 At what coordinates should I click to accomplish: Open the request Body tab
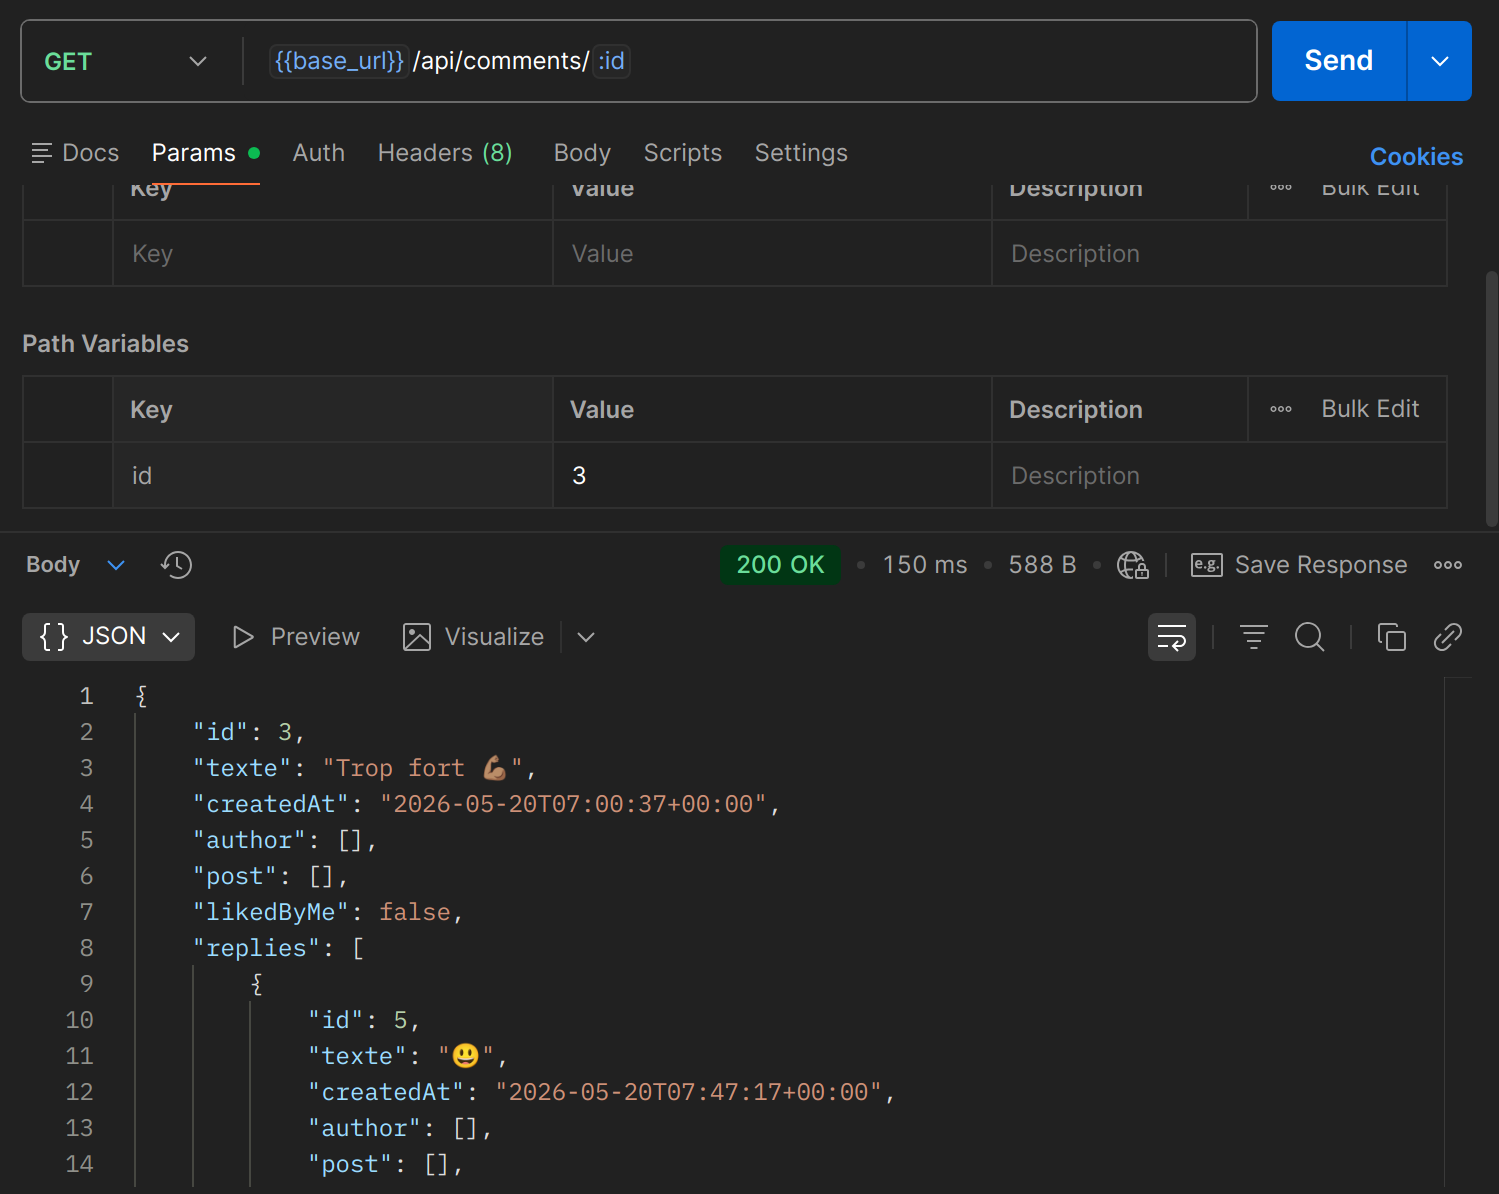(582, 153)
